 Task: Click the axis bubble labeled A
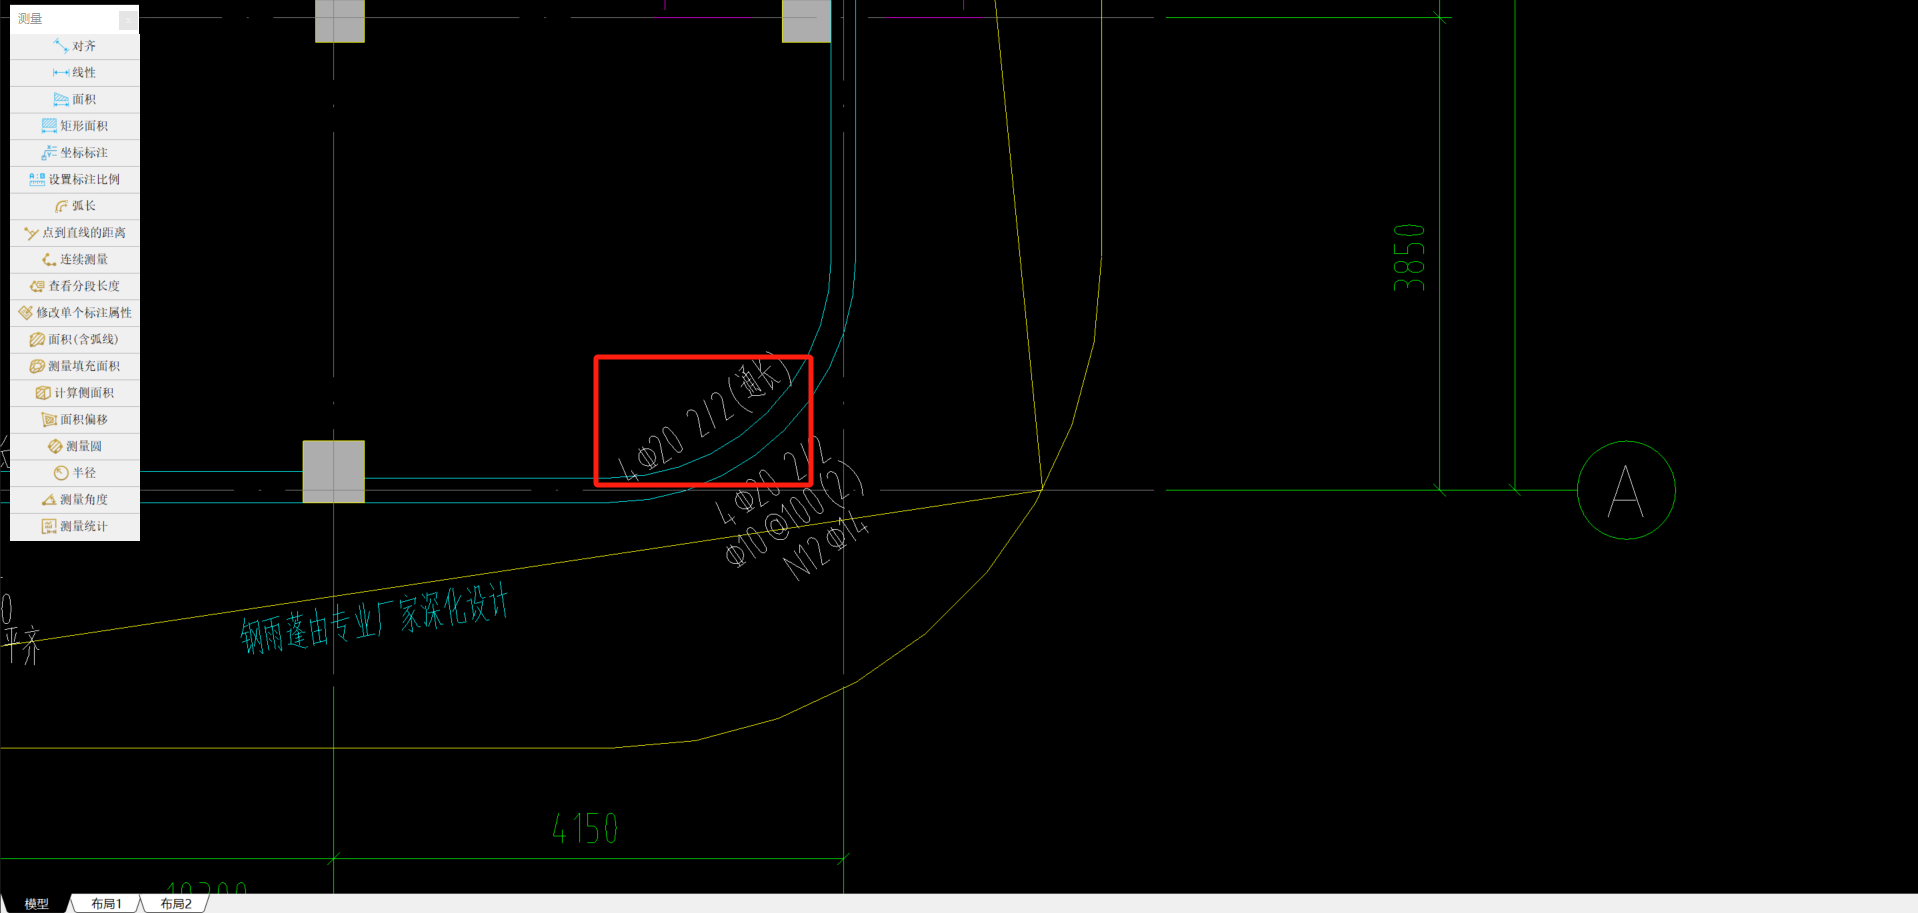(x=1626, y=490)
